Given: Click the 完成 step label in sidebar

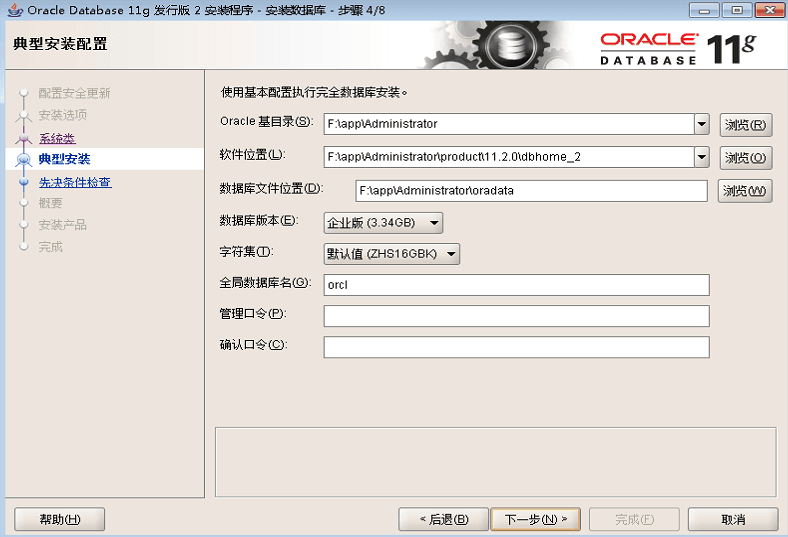Looking at the screenshot, I should [x=51, y=247].
